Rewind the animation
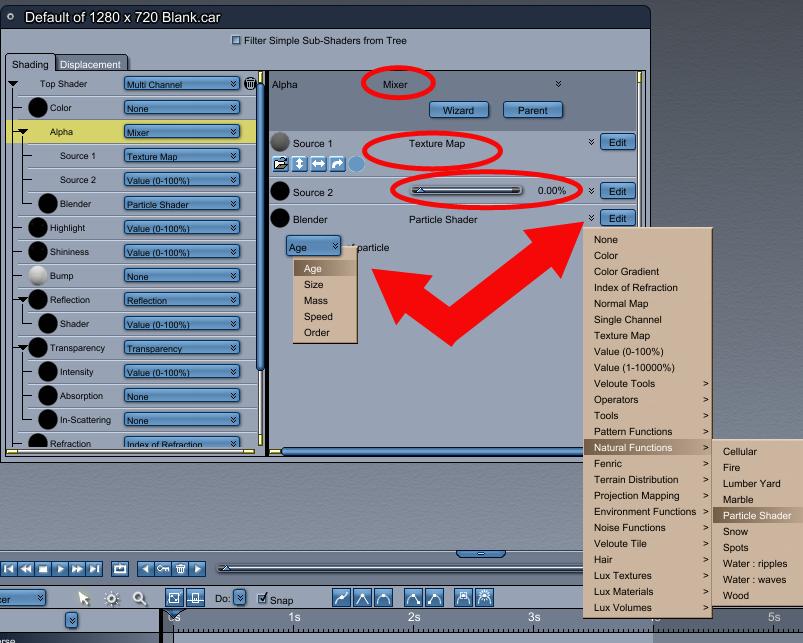Screen dimensions: 803x643 (26, 569)
